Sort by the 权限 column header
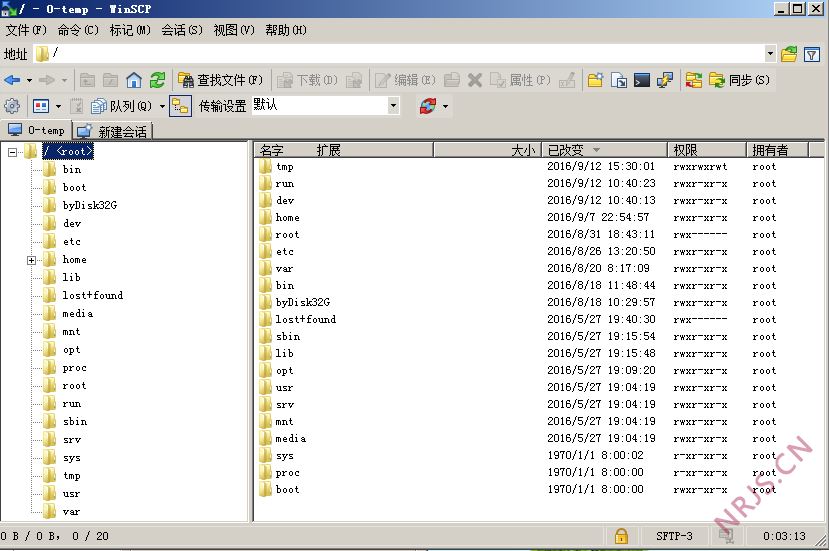This screenshot has height=551, width=829. pyautogui.click(x=707, y=150)
